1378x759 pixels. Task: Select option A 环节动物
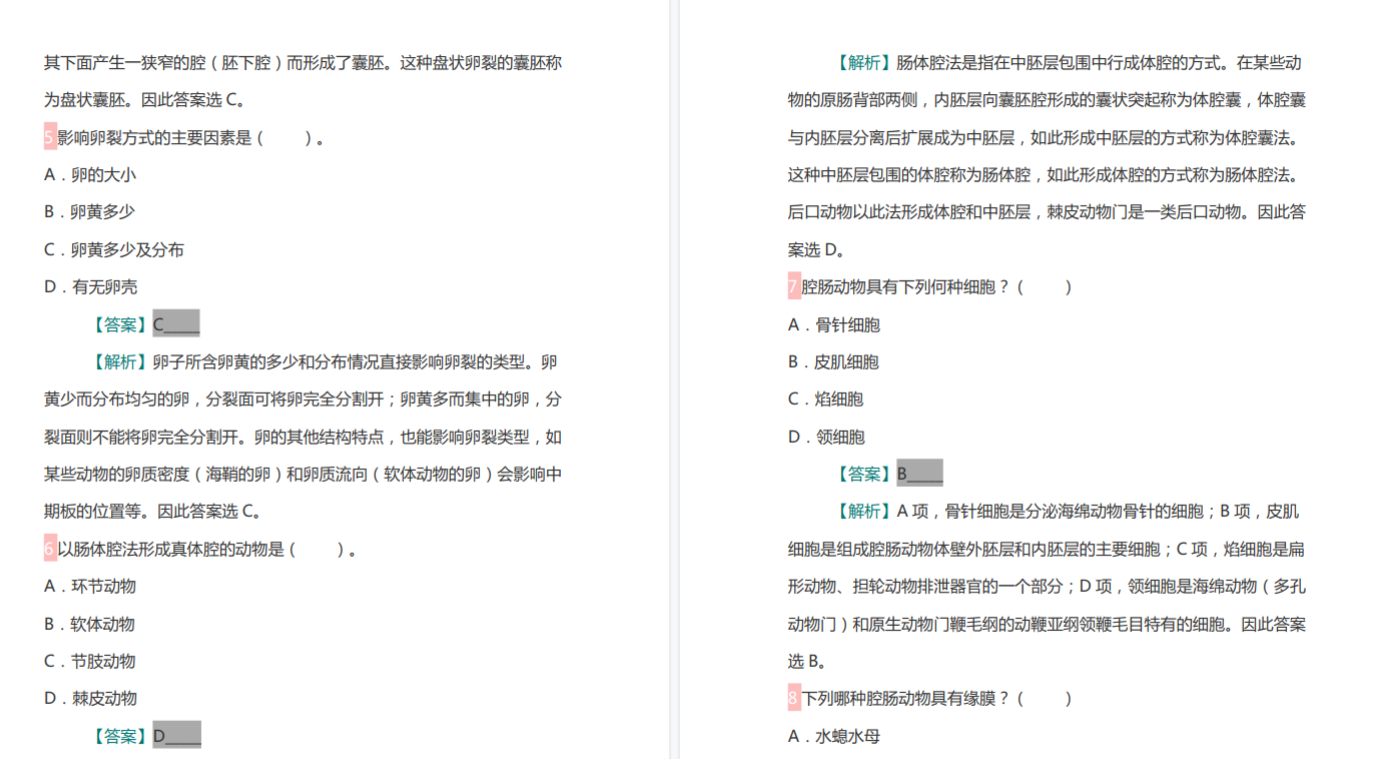point(90,586)
